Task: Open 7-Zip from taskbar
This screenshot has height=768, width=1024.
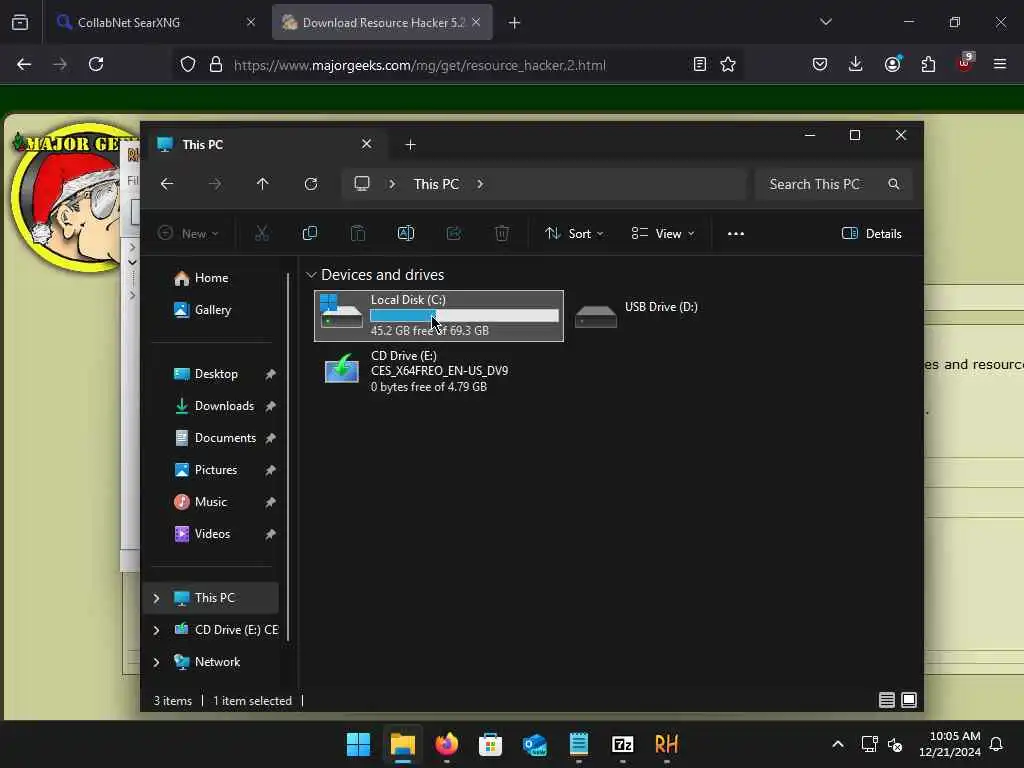Action: (622, 744)
